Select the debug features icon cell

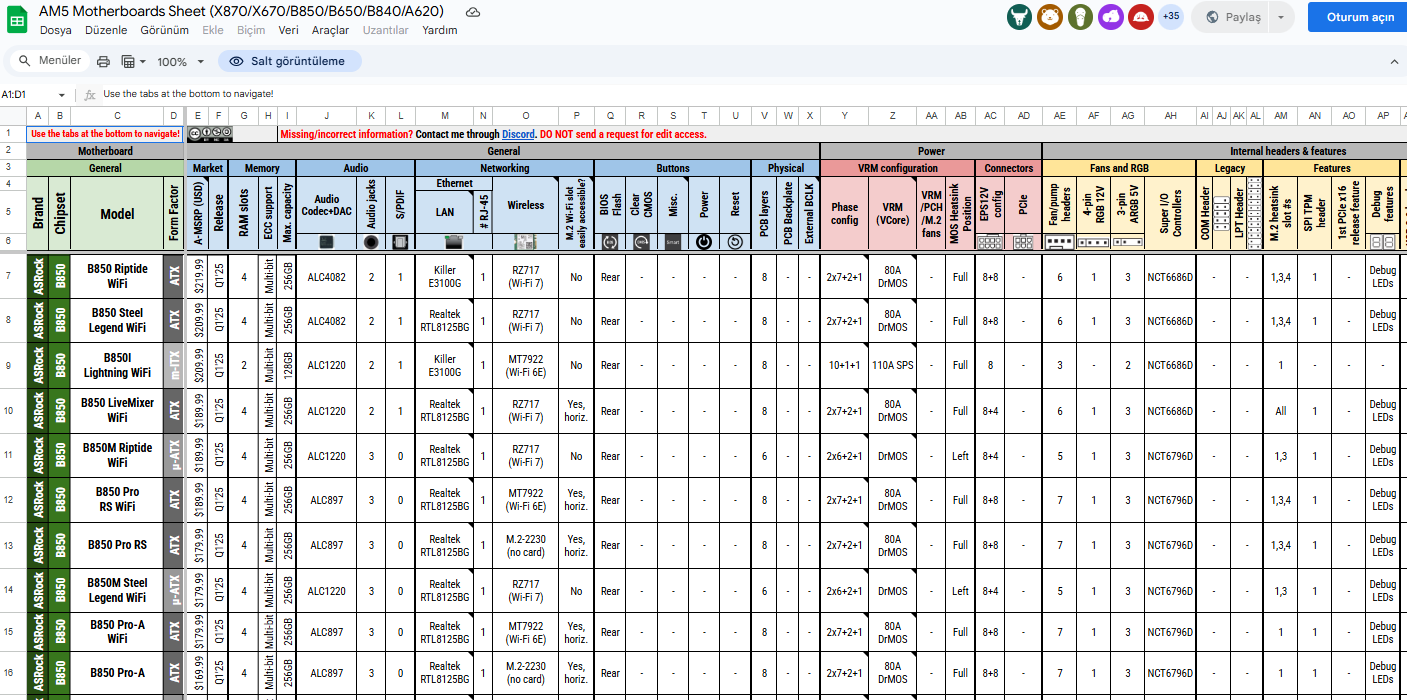[x=1383, y=242]
